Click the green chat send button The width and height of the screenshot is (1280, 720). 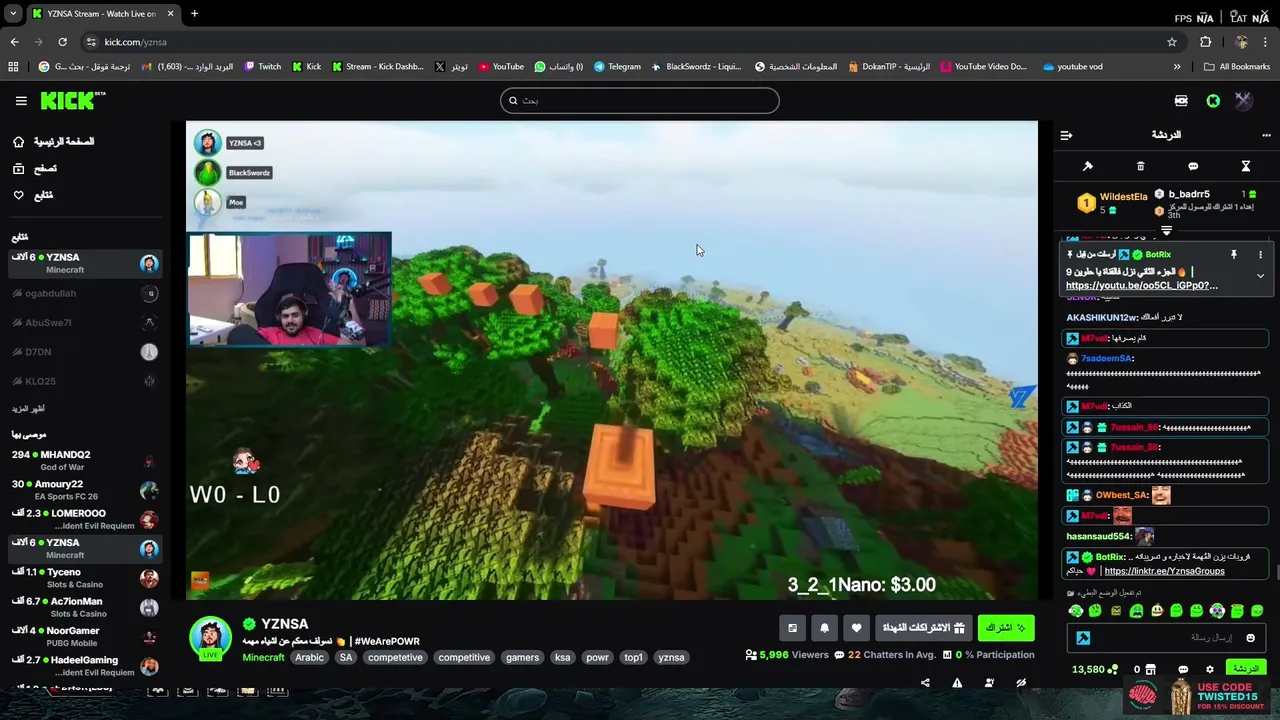(x=1245, y=669)
